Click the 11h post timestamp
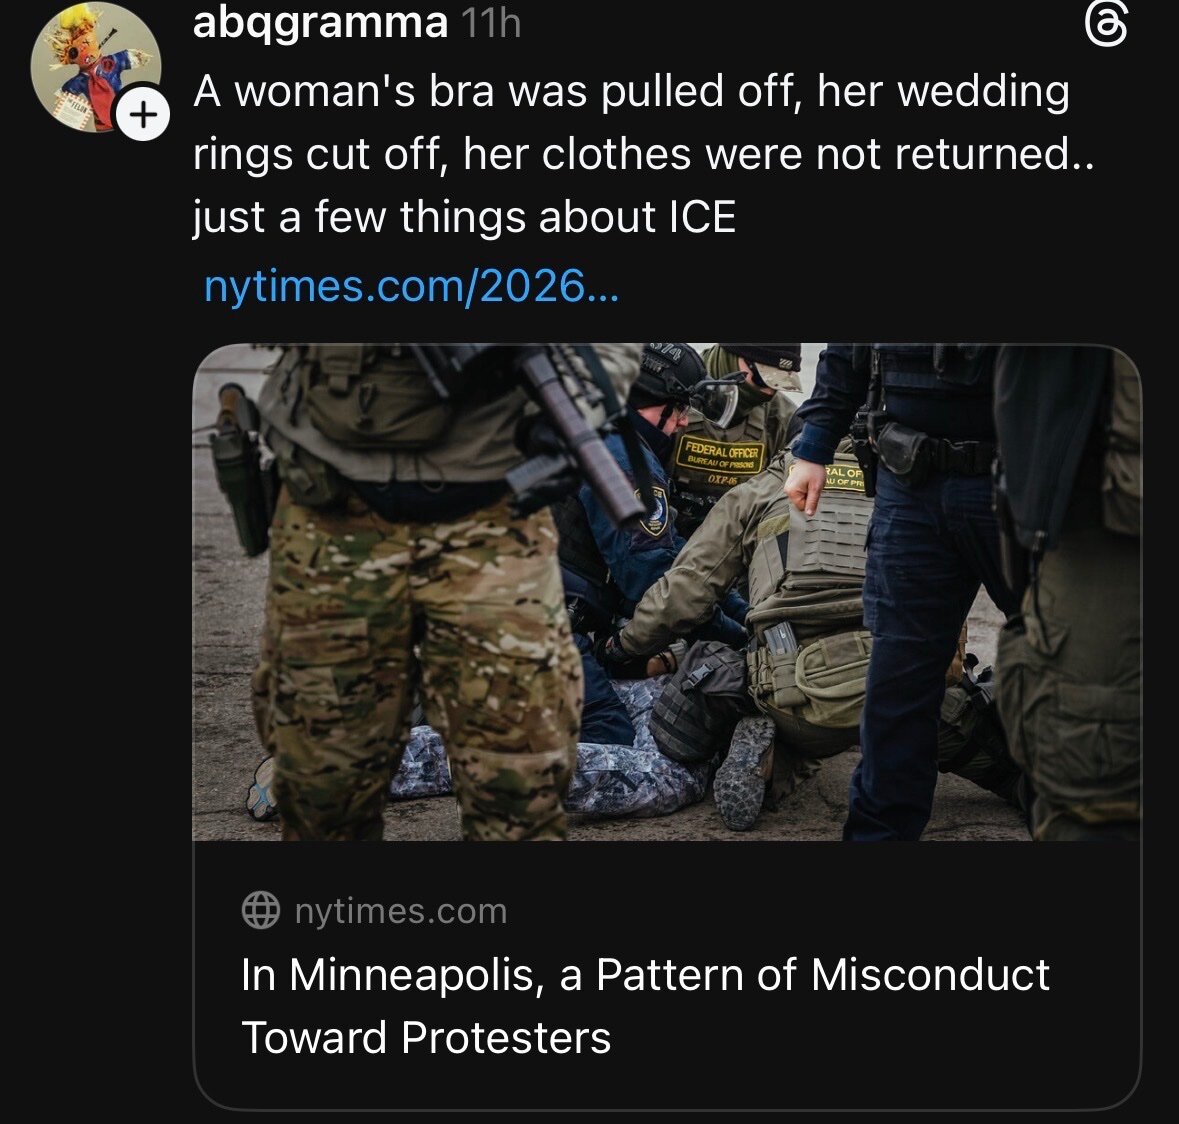 (x=492, y=23)
